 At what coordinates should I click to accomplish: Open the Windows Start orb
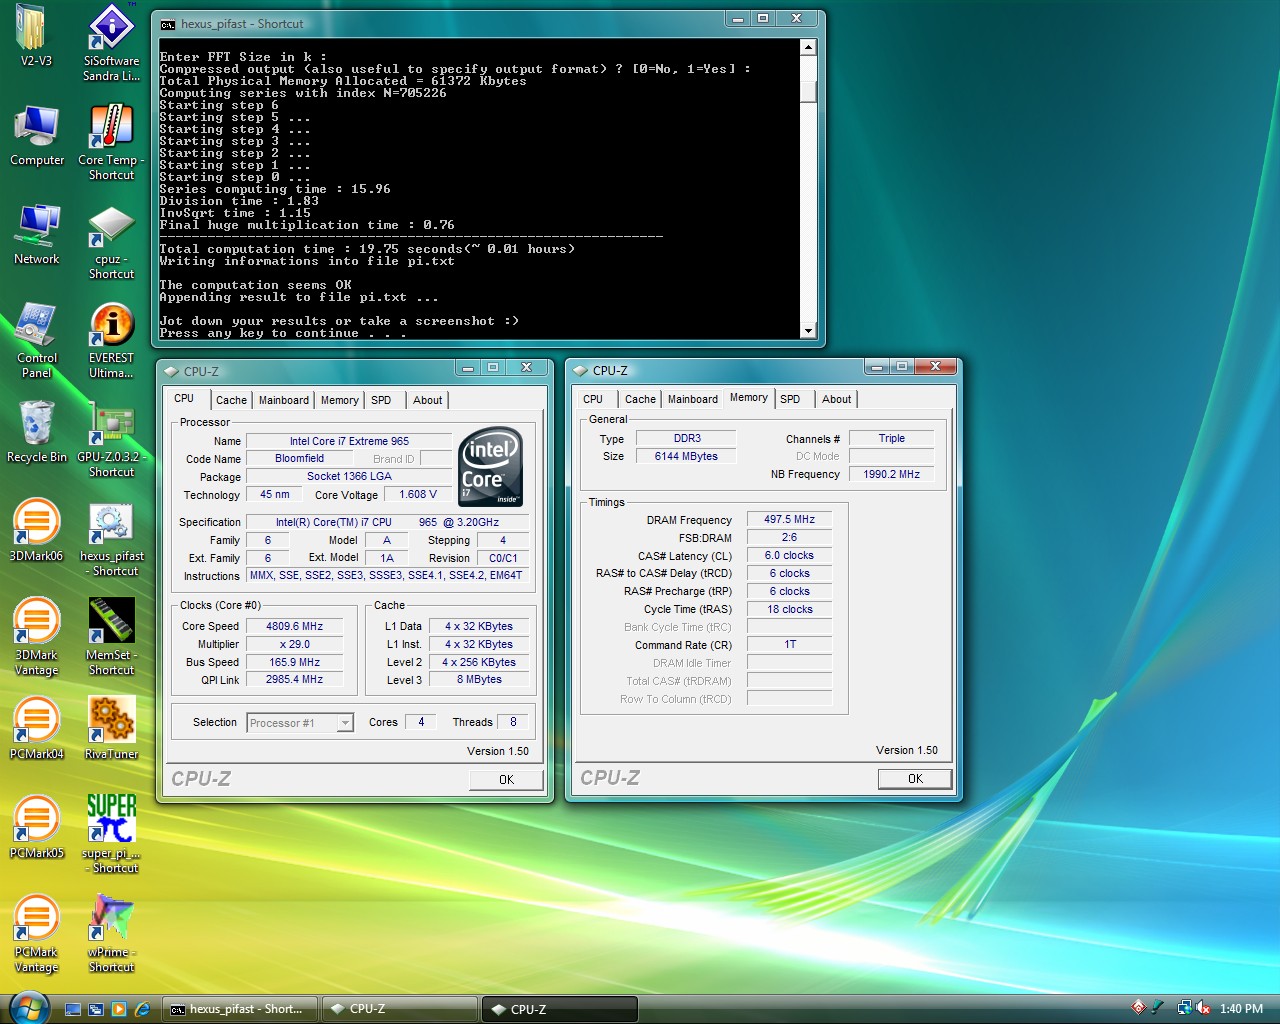coord(28,1008)
